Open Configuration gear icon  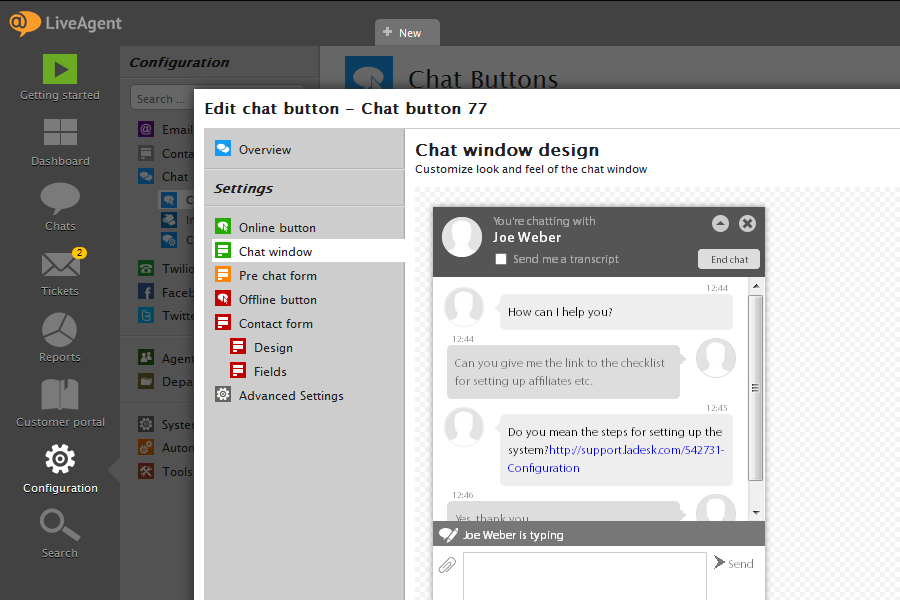point(60,459)
